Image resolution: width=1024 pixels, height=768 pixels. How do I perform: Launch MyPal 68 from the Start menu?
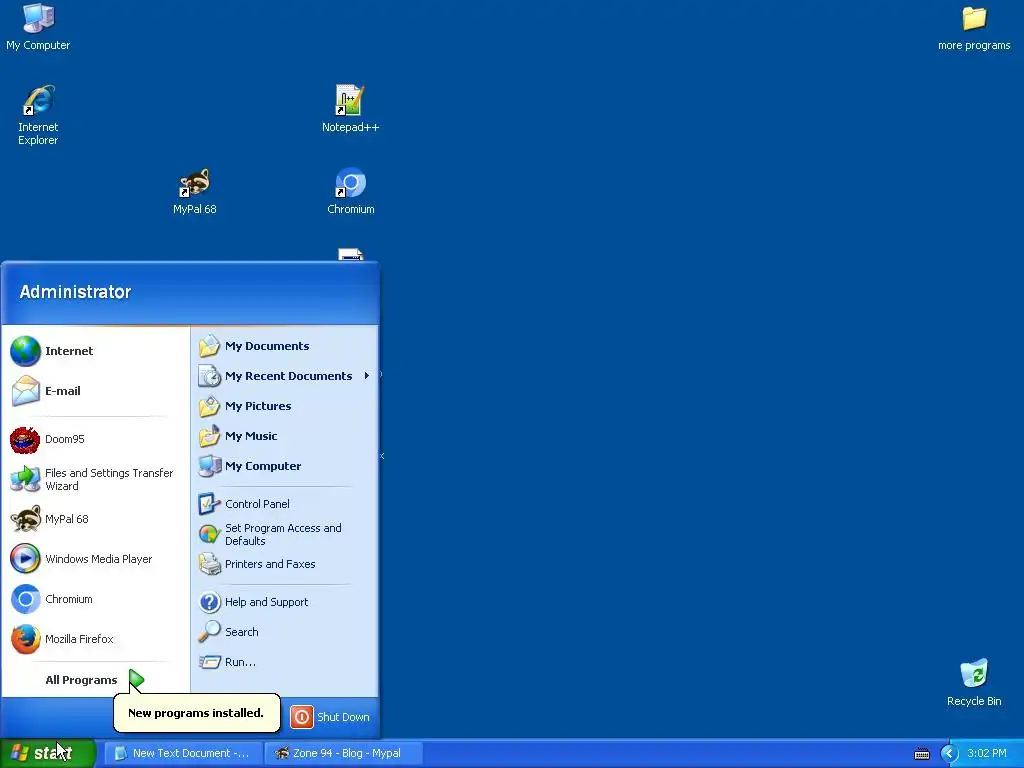click(95, 519)
